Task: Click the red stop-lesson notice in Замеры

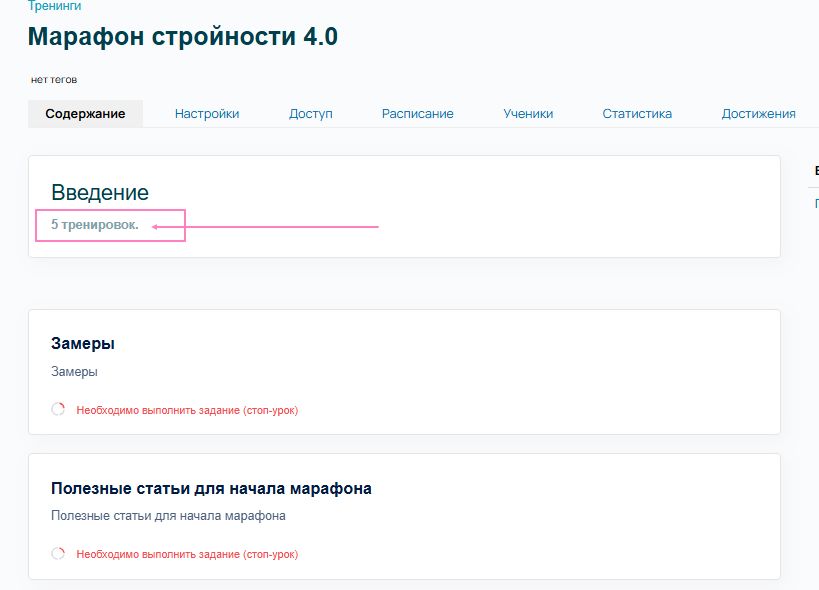Action: point(187,410)
